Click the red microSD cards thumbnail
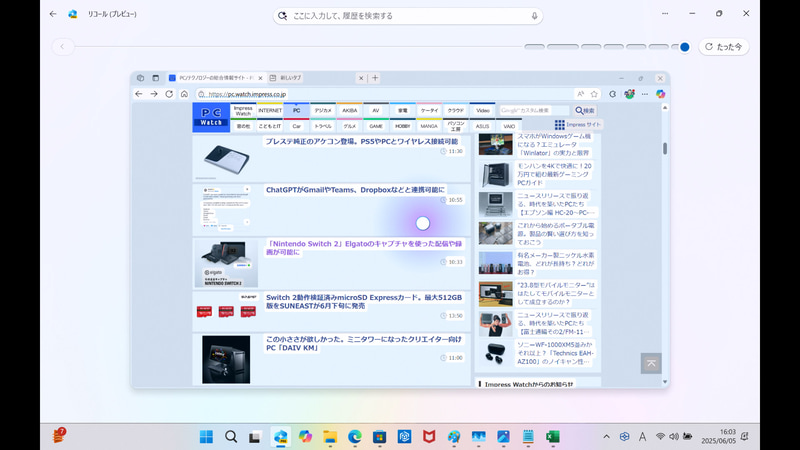 (x=226, y=309)
